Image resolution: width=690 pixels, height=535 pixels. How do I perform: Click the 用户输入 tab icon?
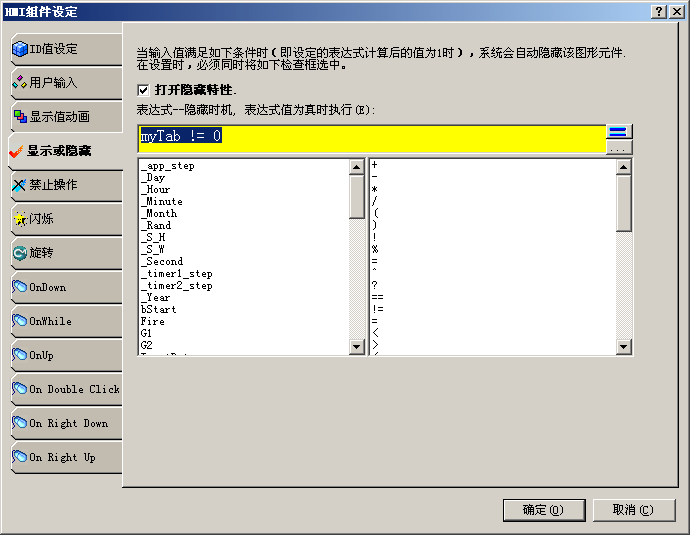point(19,83)
